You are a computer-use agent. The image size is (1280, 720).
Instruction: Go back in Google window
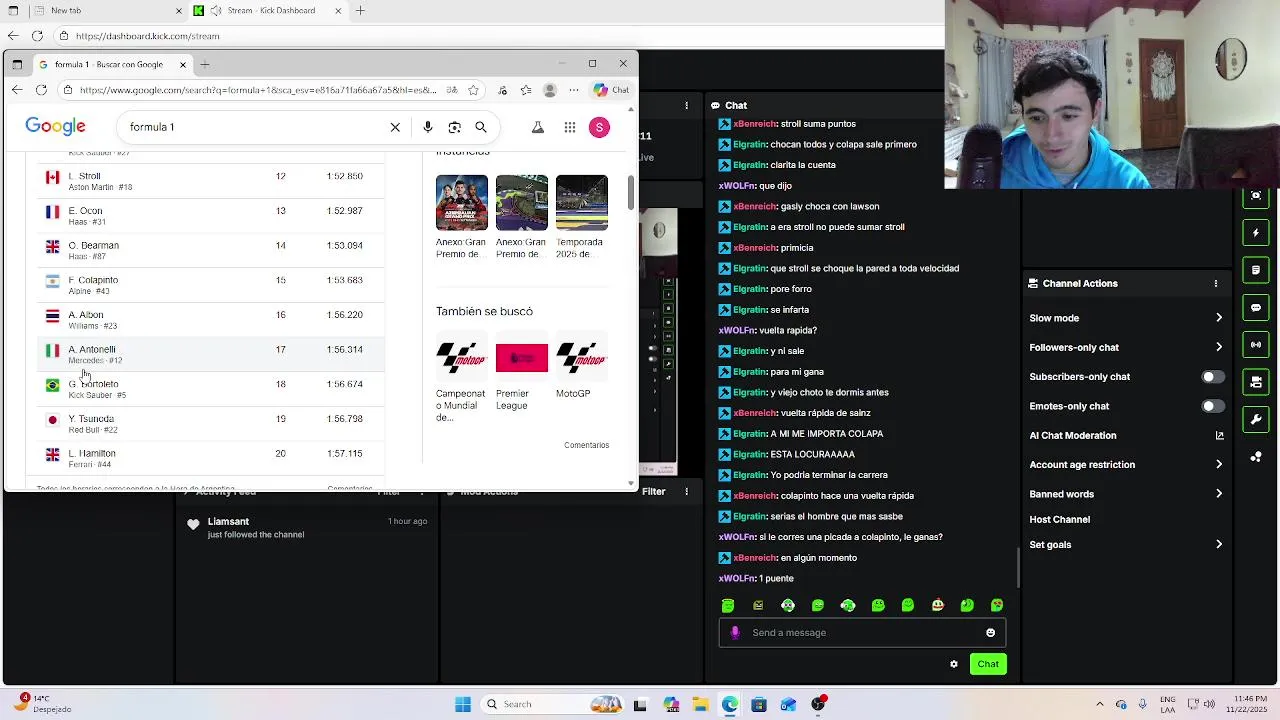tap(17, 90)
